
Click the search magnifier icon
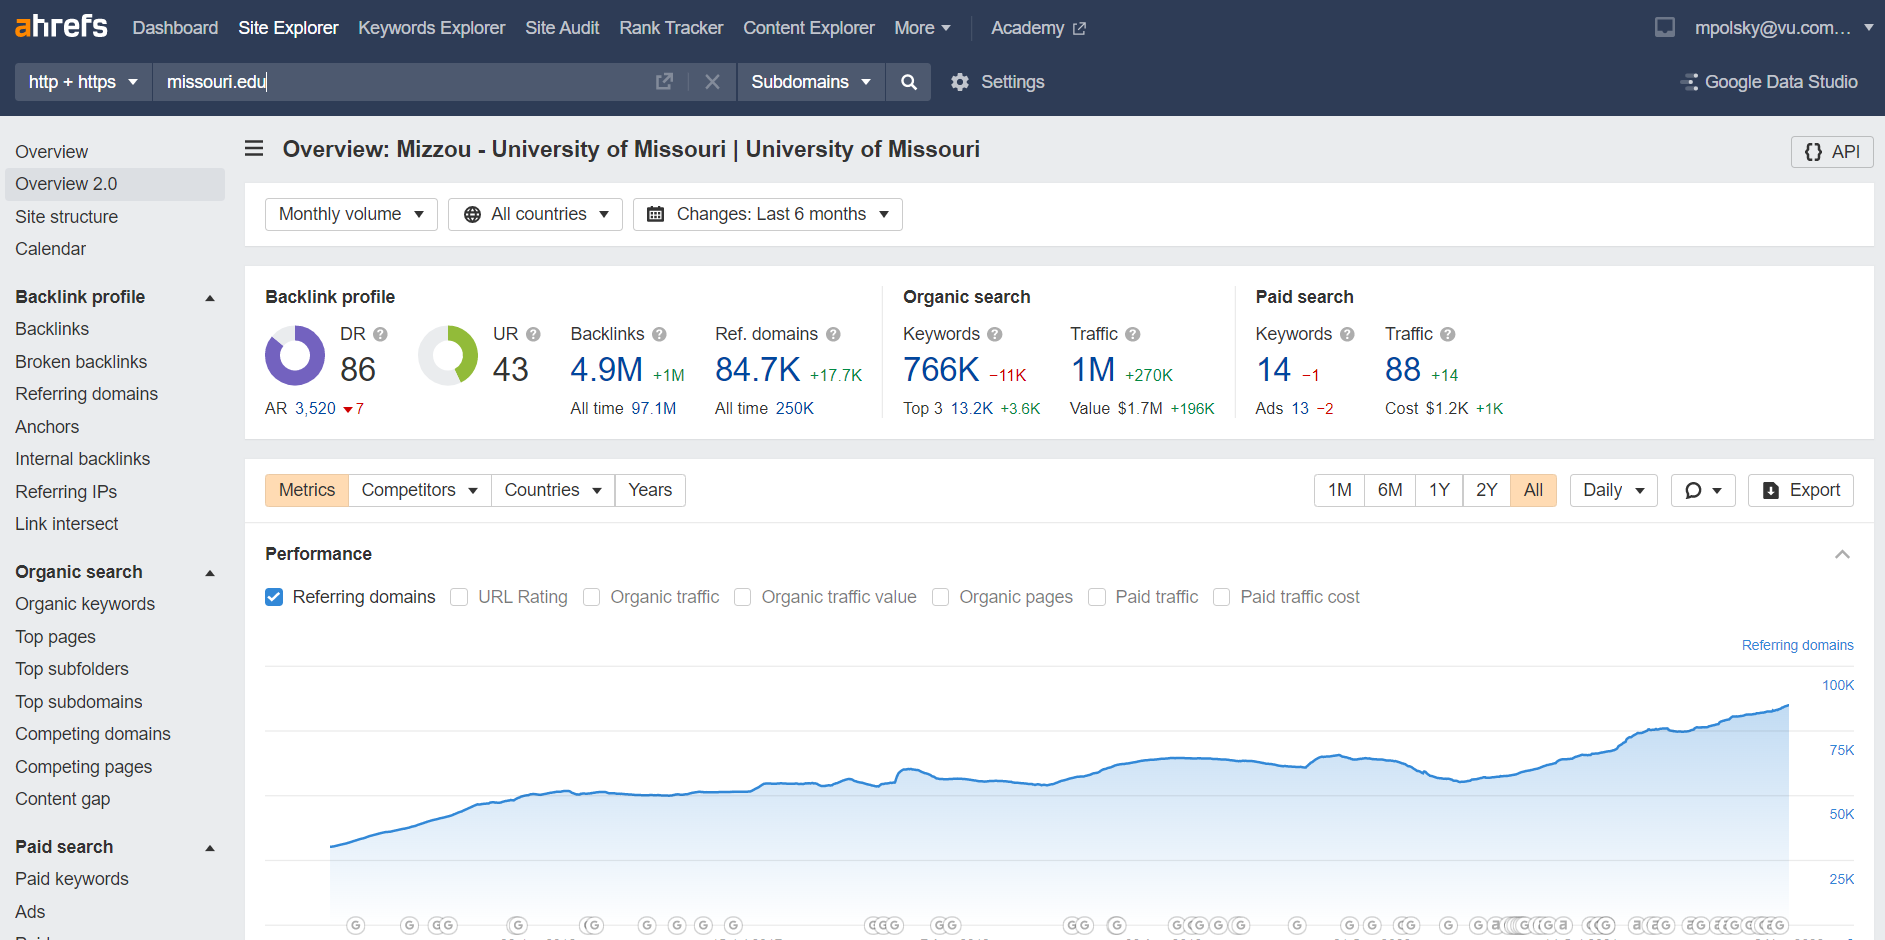908,82
